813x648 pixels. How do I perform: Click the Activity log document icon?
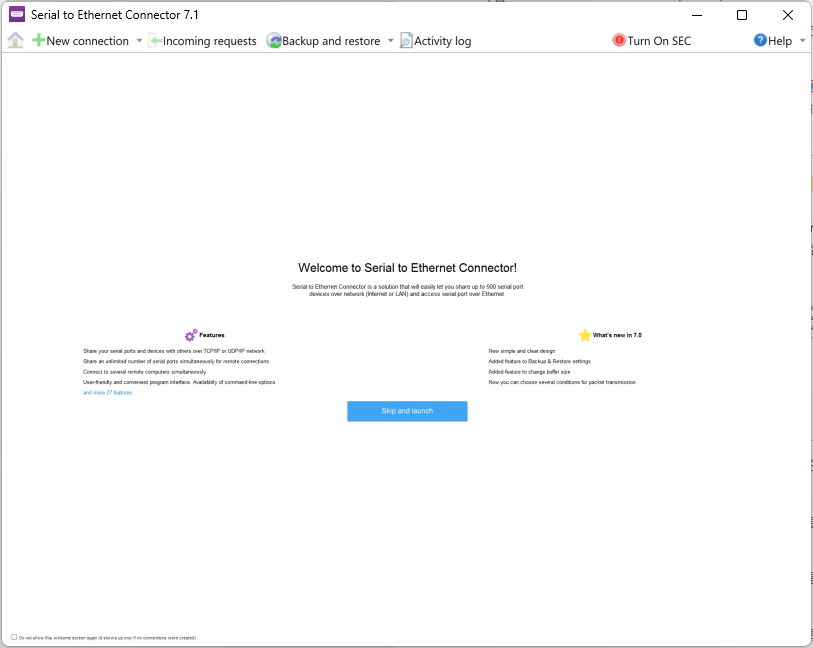[x=406, y=40]
